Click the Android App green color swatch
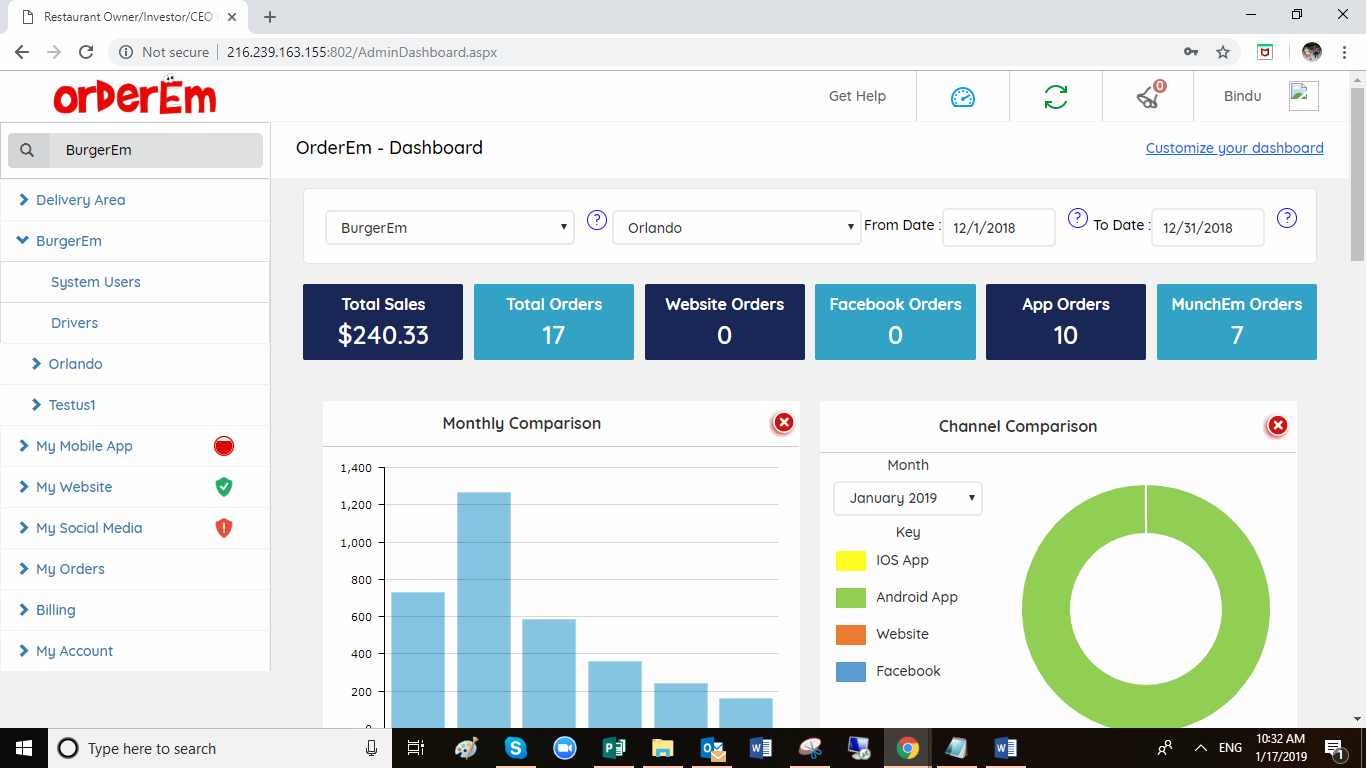The width and height of the screenshot is (1366, 768). pos(850,598)
